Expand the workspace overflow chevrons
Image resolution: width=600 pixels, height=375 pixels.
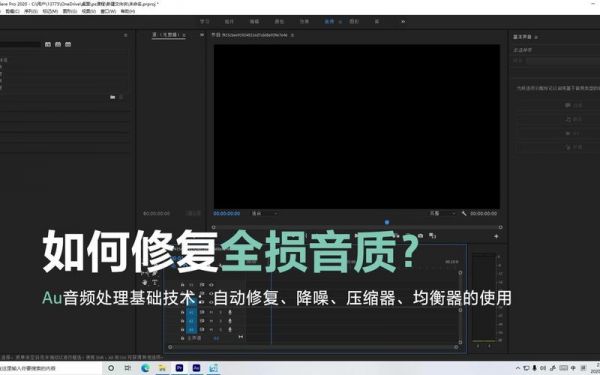click(x=403, y=22)
